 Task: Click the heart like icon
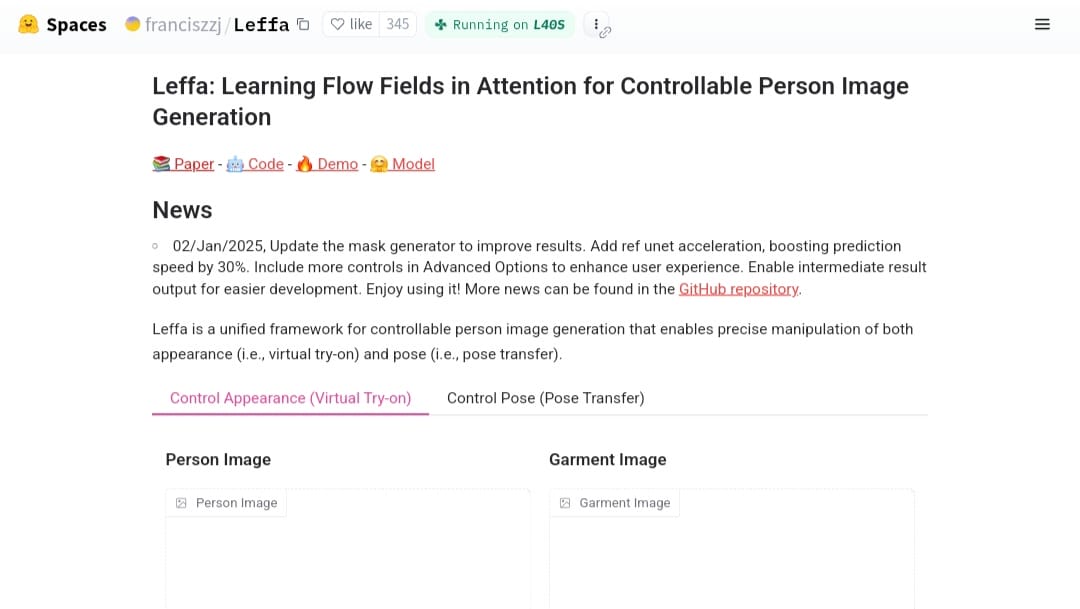pyautogui.click(x=338, y=24)
